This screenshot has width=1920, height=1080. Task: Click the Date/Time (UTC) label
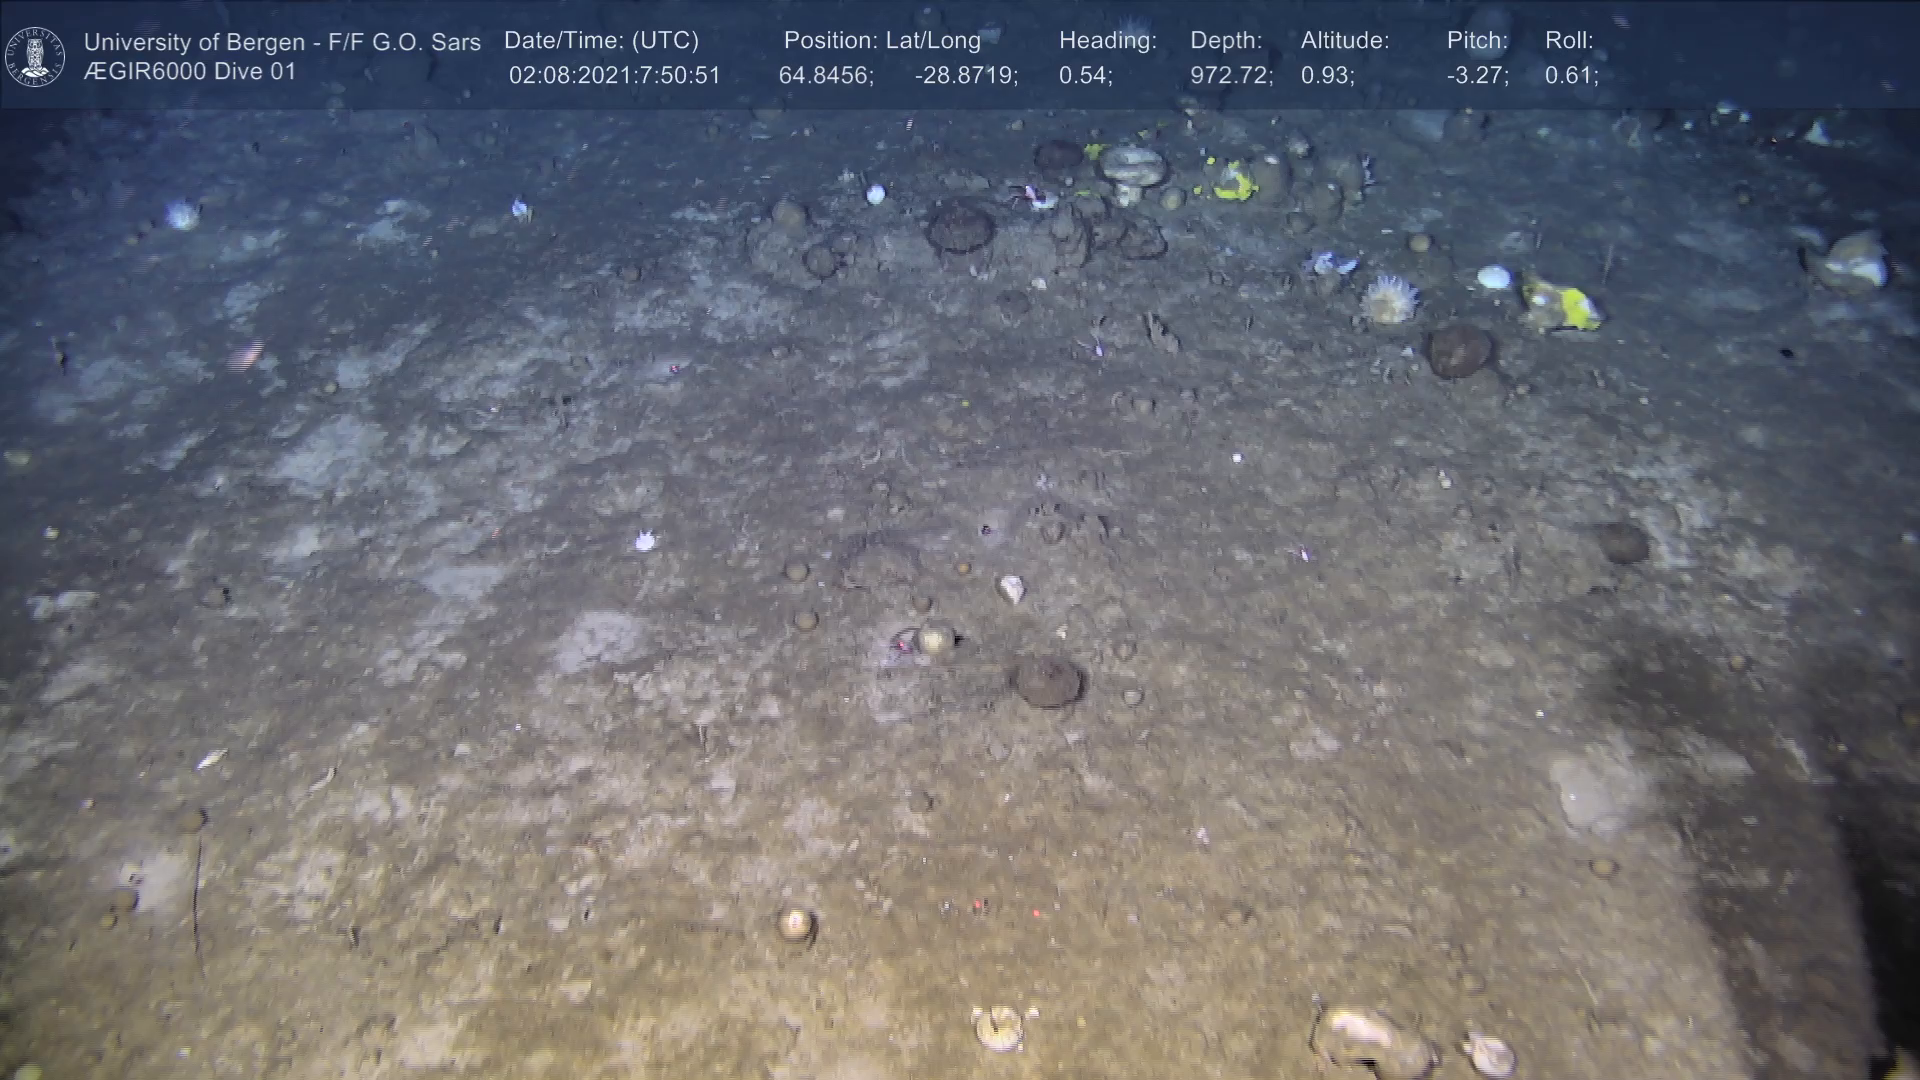601,40
